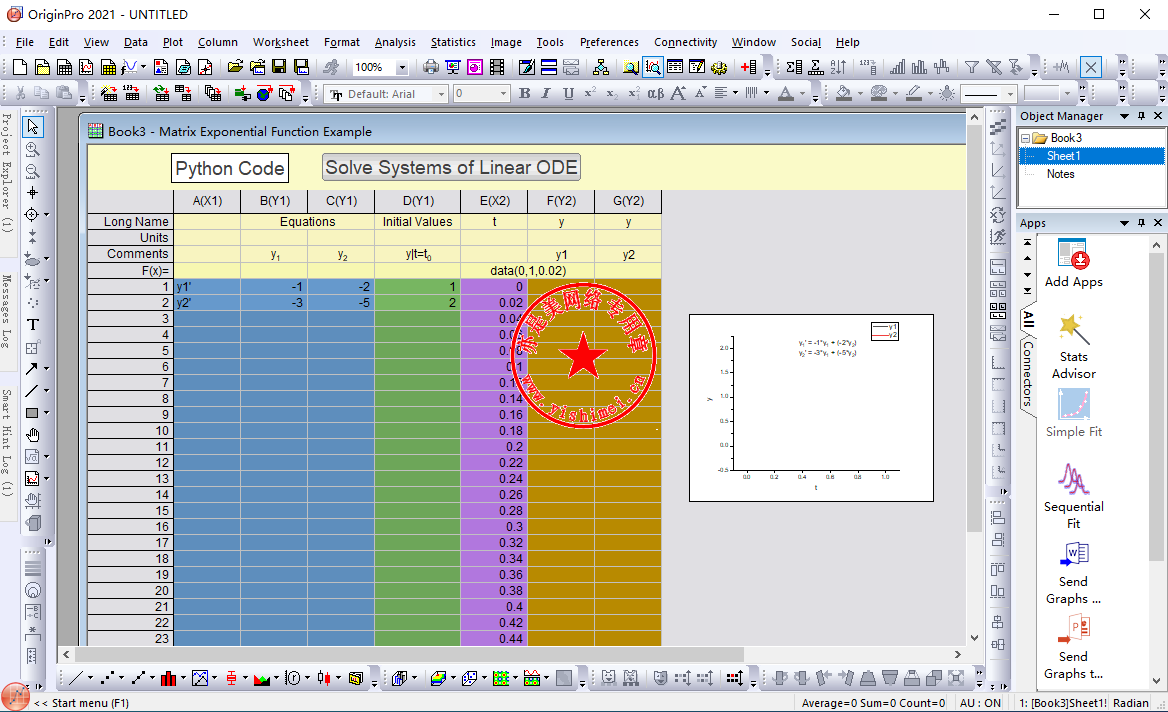Click the Add Data Filter funnel icon

(x=971, y=68)
